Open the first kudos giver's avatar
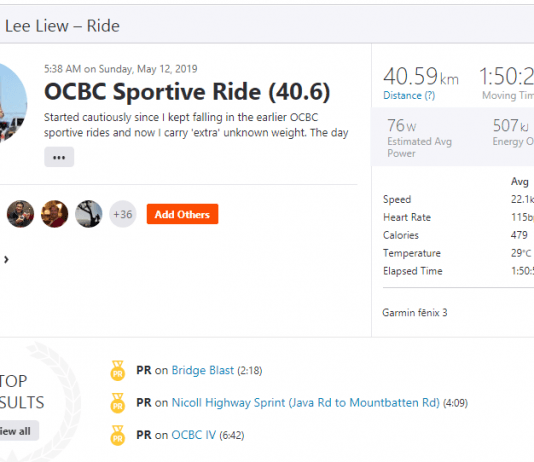This screenshot has height=462, width=534. 20,214
